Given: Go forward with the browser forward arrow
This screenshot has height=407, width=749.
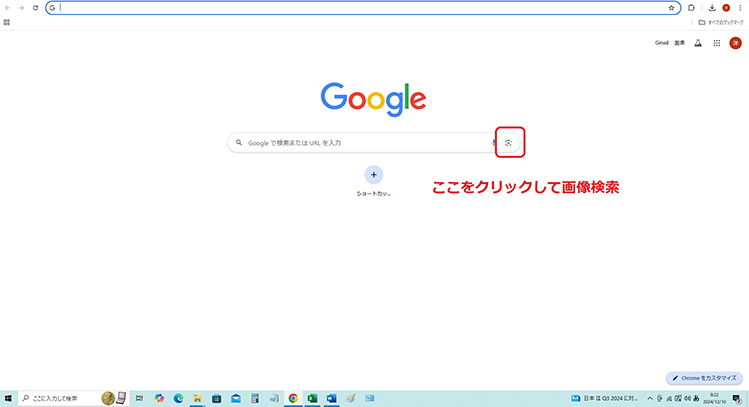Looking at the screenshot, I should coord(21,8).
